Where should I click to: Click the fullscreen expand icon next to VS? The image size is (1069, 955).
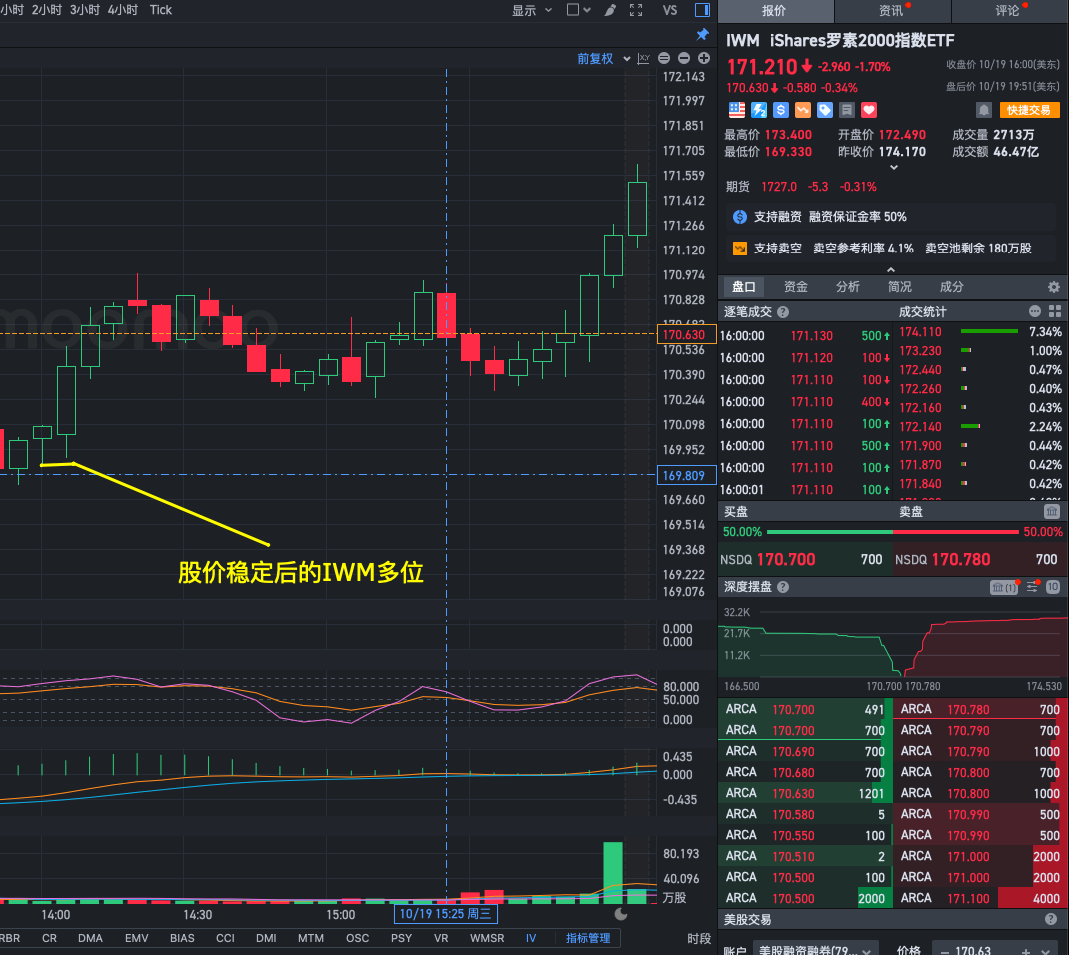point(635,10)
